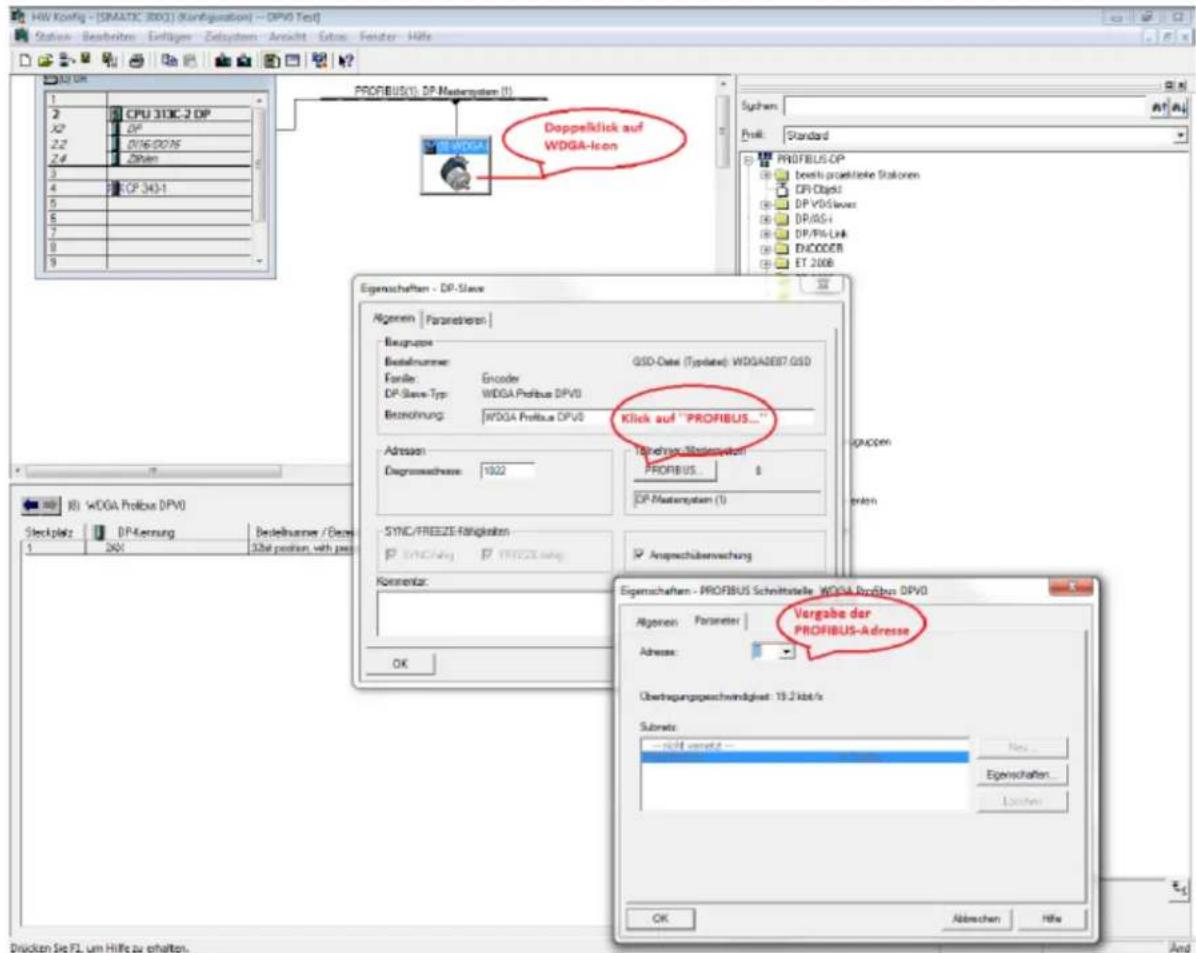Open the Station menu

(53, 37)
